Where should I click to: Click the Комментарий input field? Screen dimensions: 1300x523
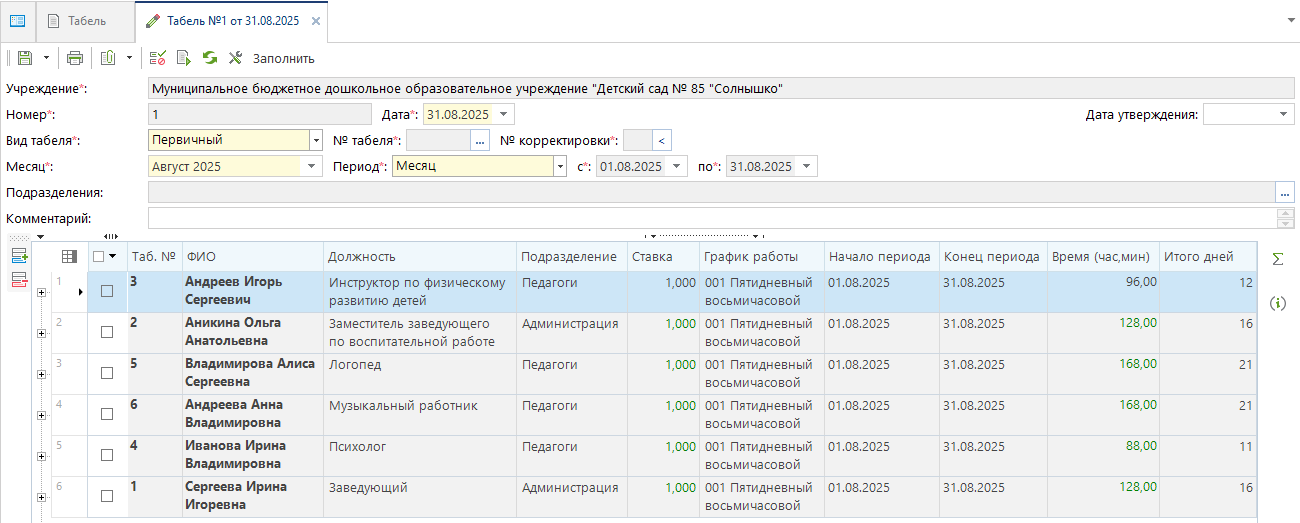coord(712,218)
